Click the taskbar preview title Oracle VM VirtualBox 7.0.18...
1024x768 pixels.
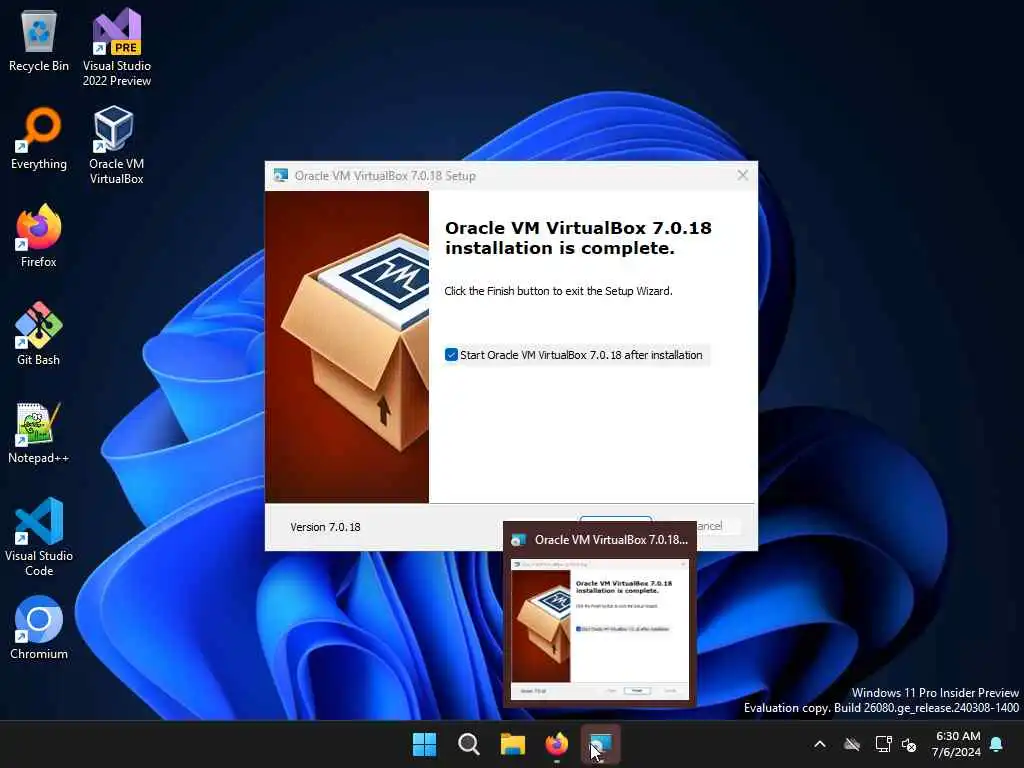coord(611,540)
